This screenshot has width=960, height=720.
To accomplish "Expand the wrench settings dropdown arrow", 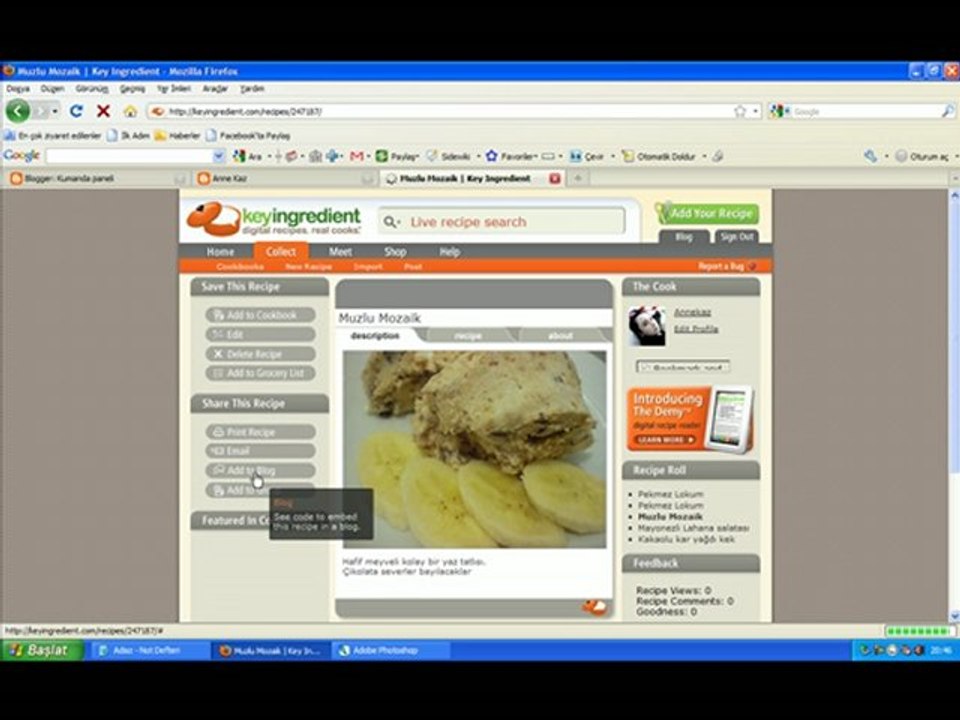I will [x=886, y=156].
